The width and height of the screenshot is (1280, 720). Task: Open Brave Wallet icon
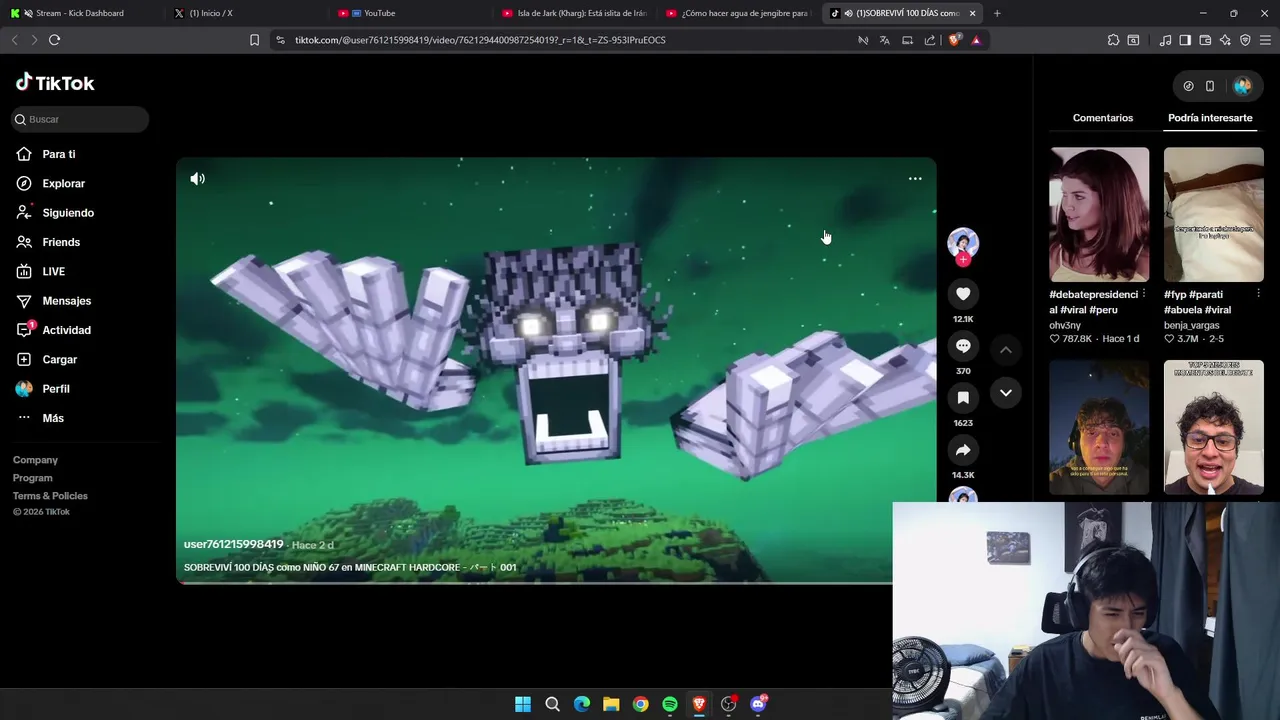click(1205, 40)
